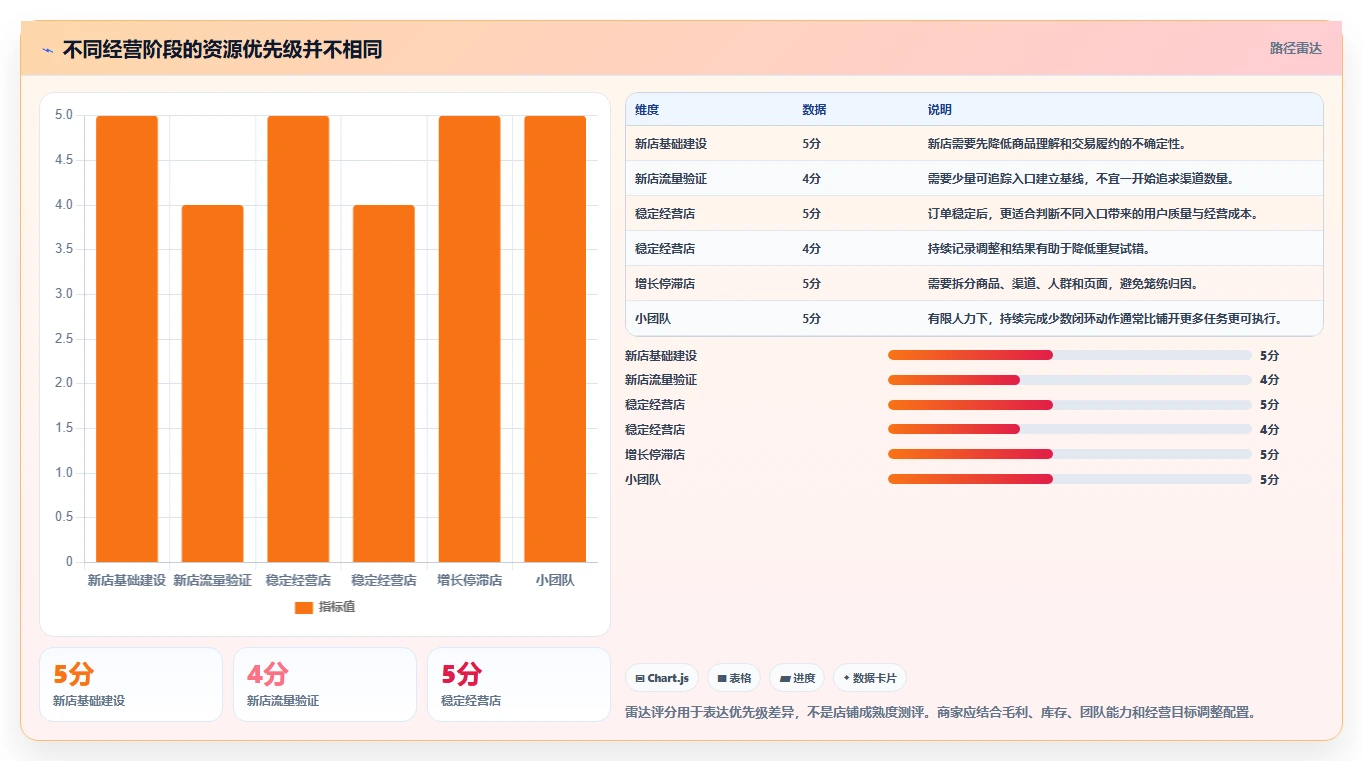Click the 新店基础建设 x-axis label under the chart

127,580
